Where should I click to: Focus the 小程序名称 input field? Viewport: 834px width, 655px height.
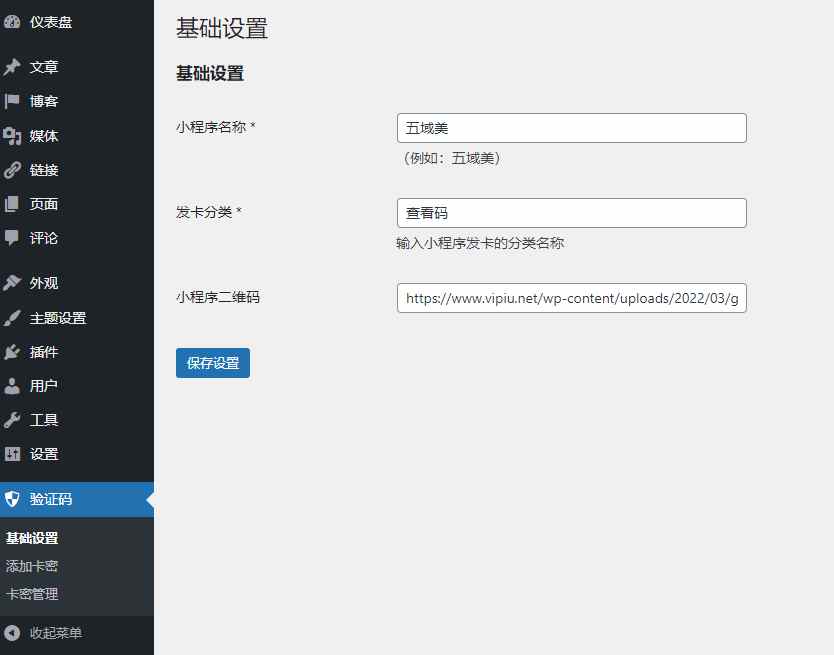click(572, 128)
